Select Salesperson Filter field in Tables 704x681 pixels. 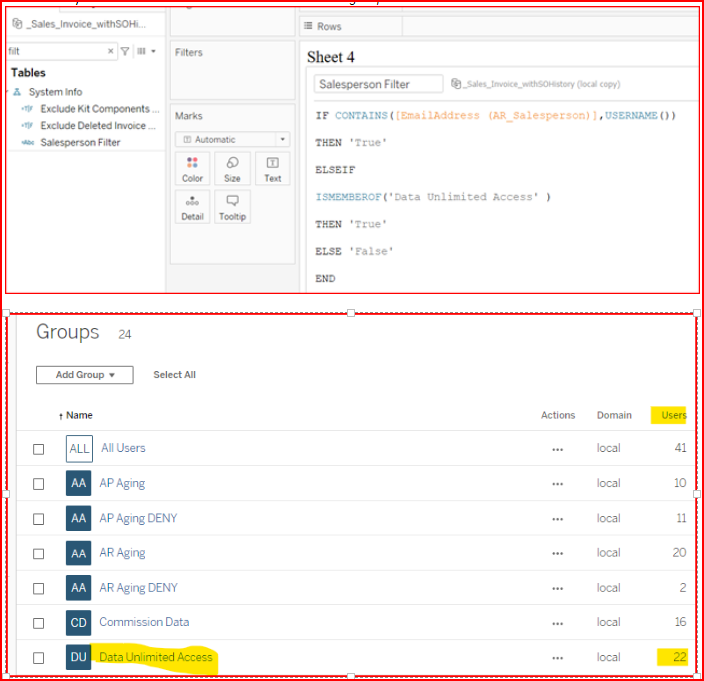80,143
